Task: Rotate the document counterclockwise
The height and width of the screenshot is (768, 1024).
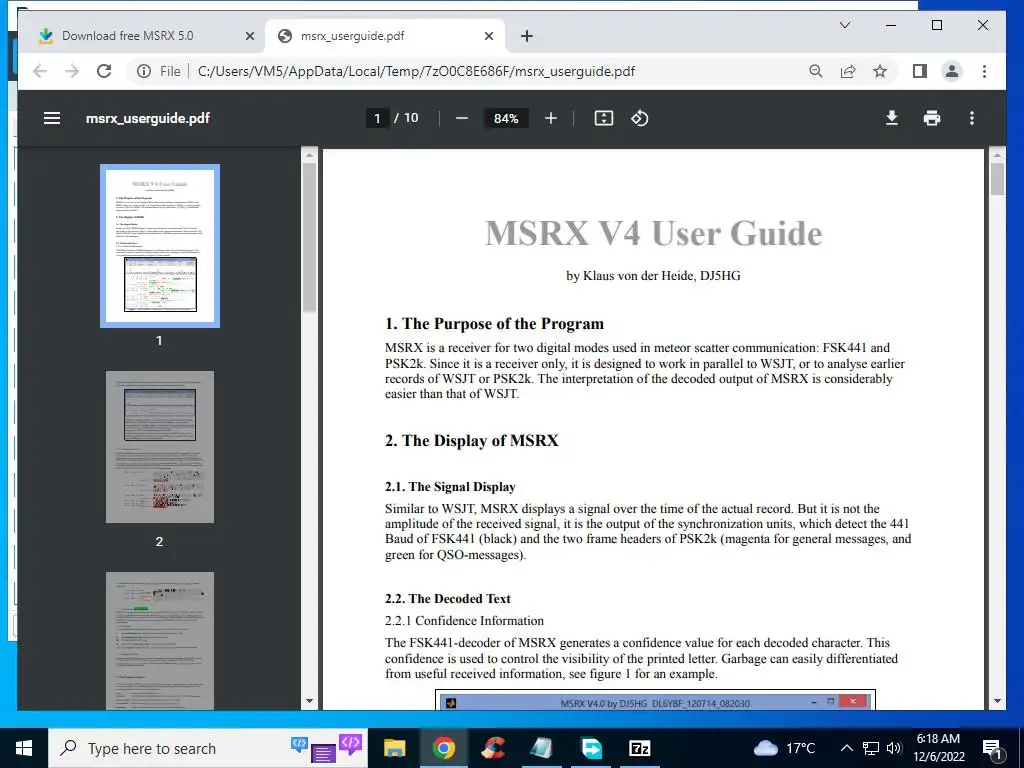Action: pos(639,118)
